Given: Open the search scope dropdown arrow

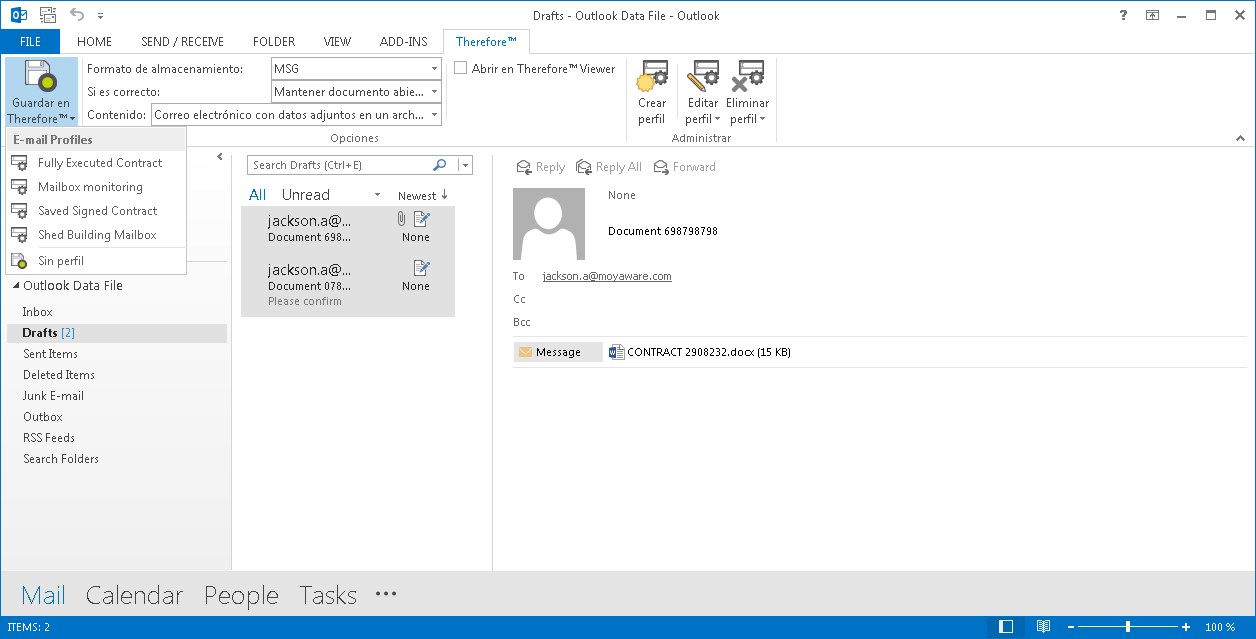Looking at the screenshot, I should click(465, 166).
